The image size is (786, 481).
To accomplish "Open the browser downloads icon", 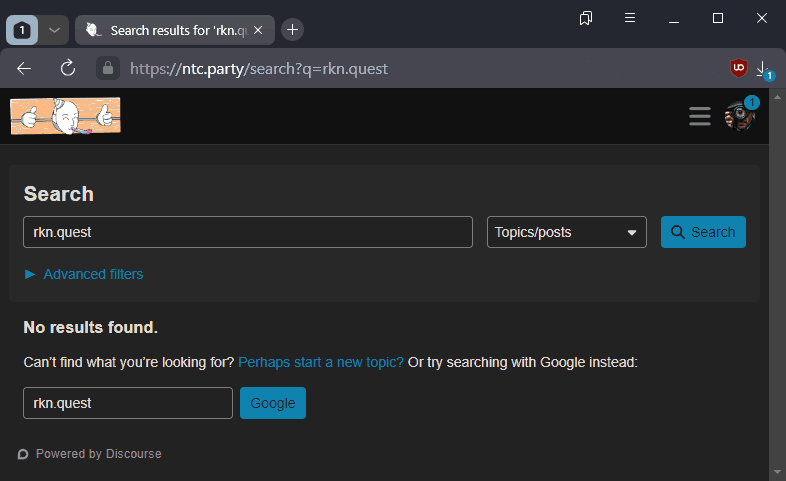I will point(763,69).
